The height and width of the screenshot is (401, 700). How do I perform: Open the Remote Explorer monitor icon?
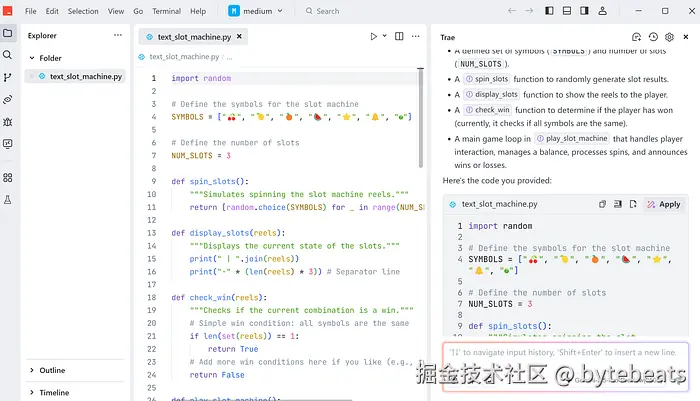pyautogui.click(x=8, y=143)
